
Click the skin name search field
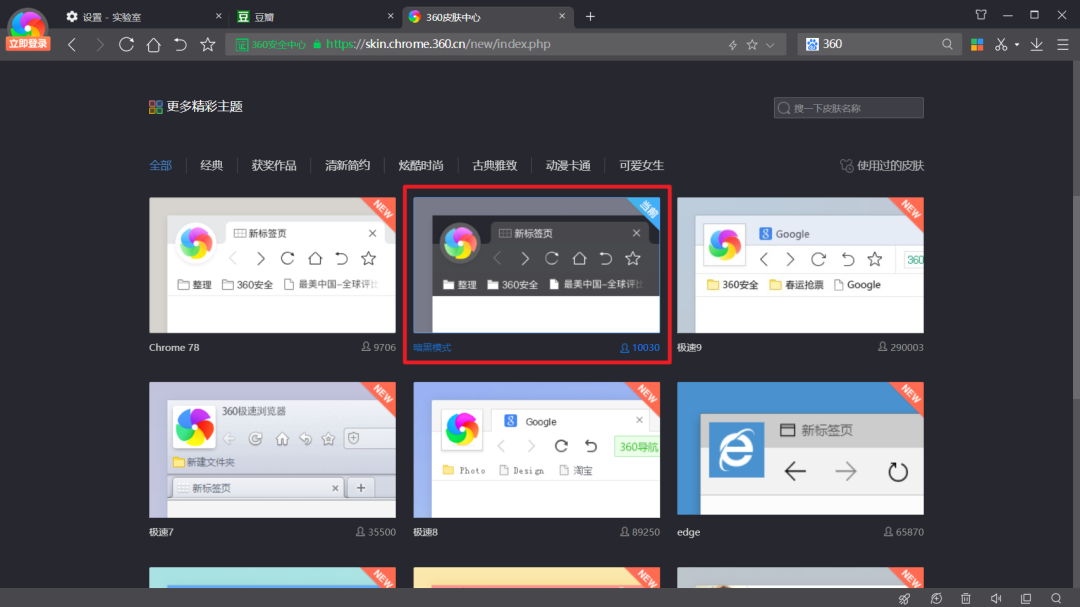pyautogui.click(x=849, y=108)
